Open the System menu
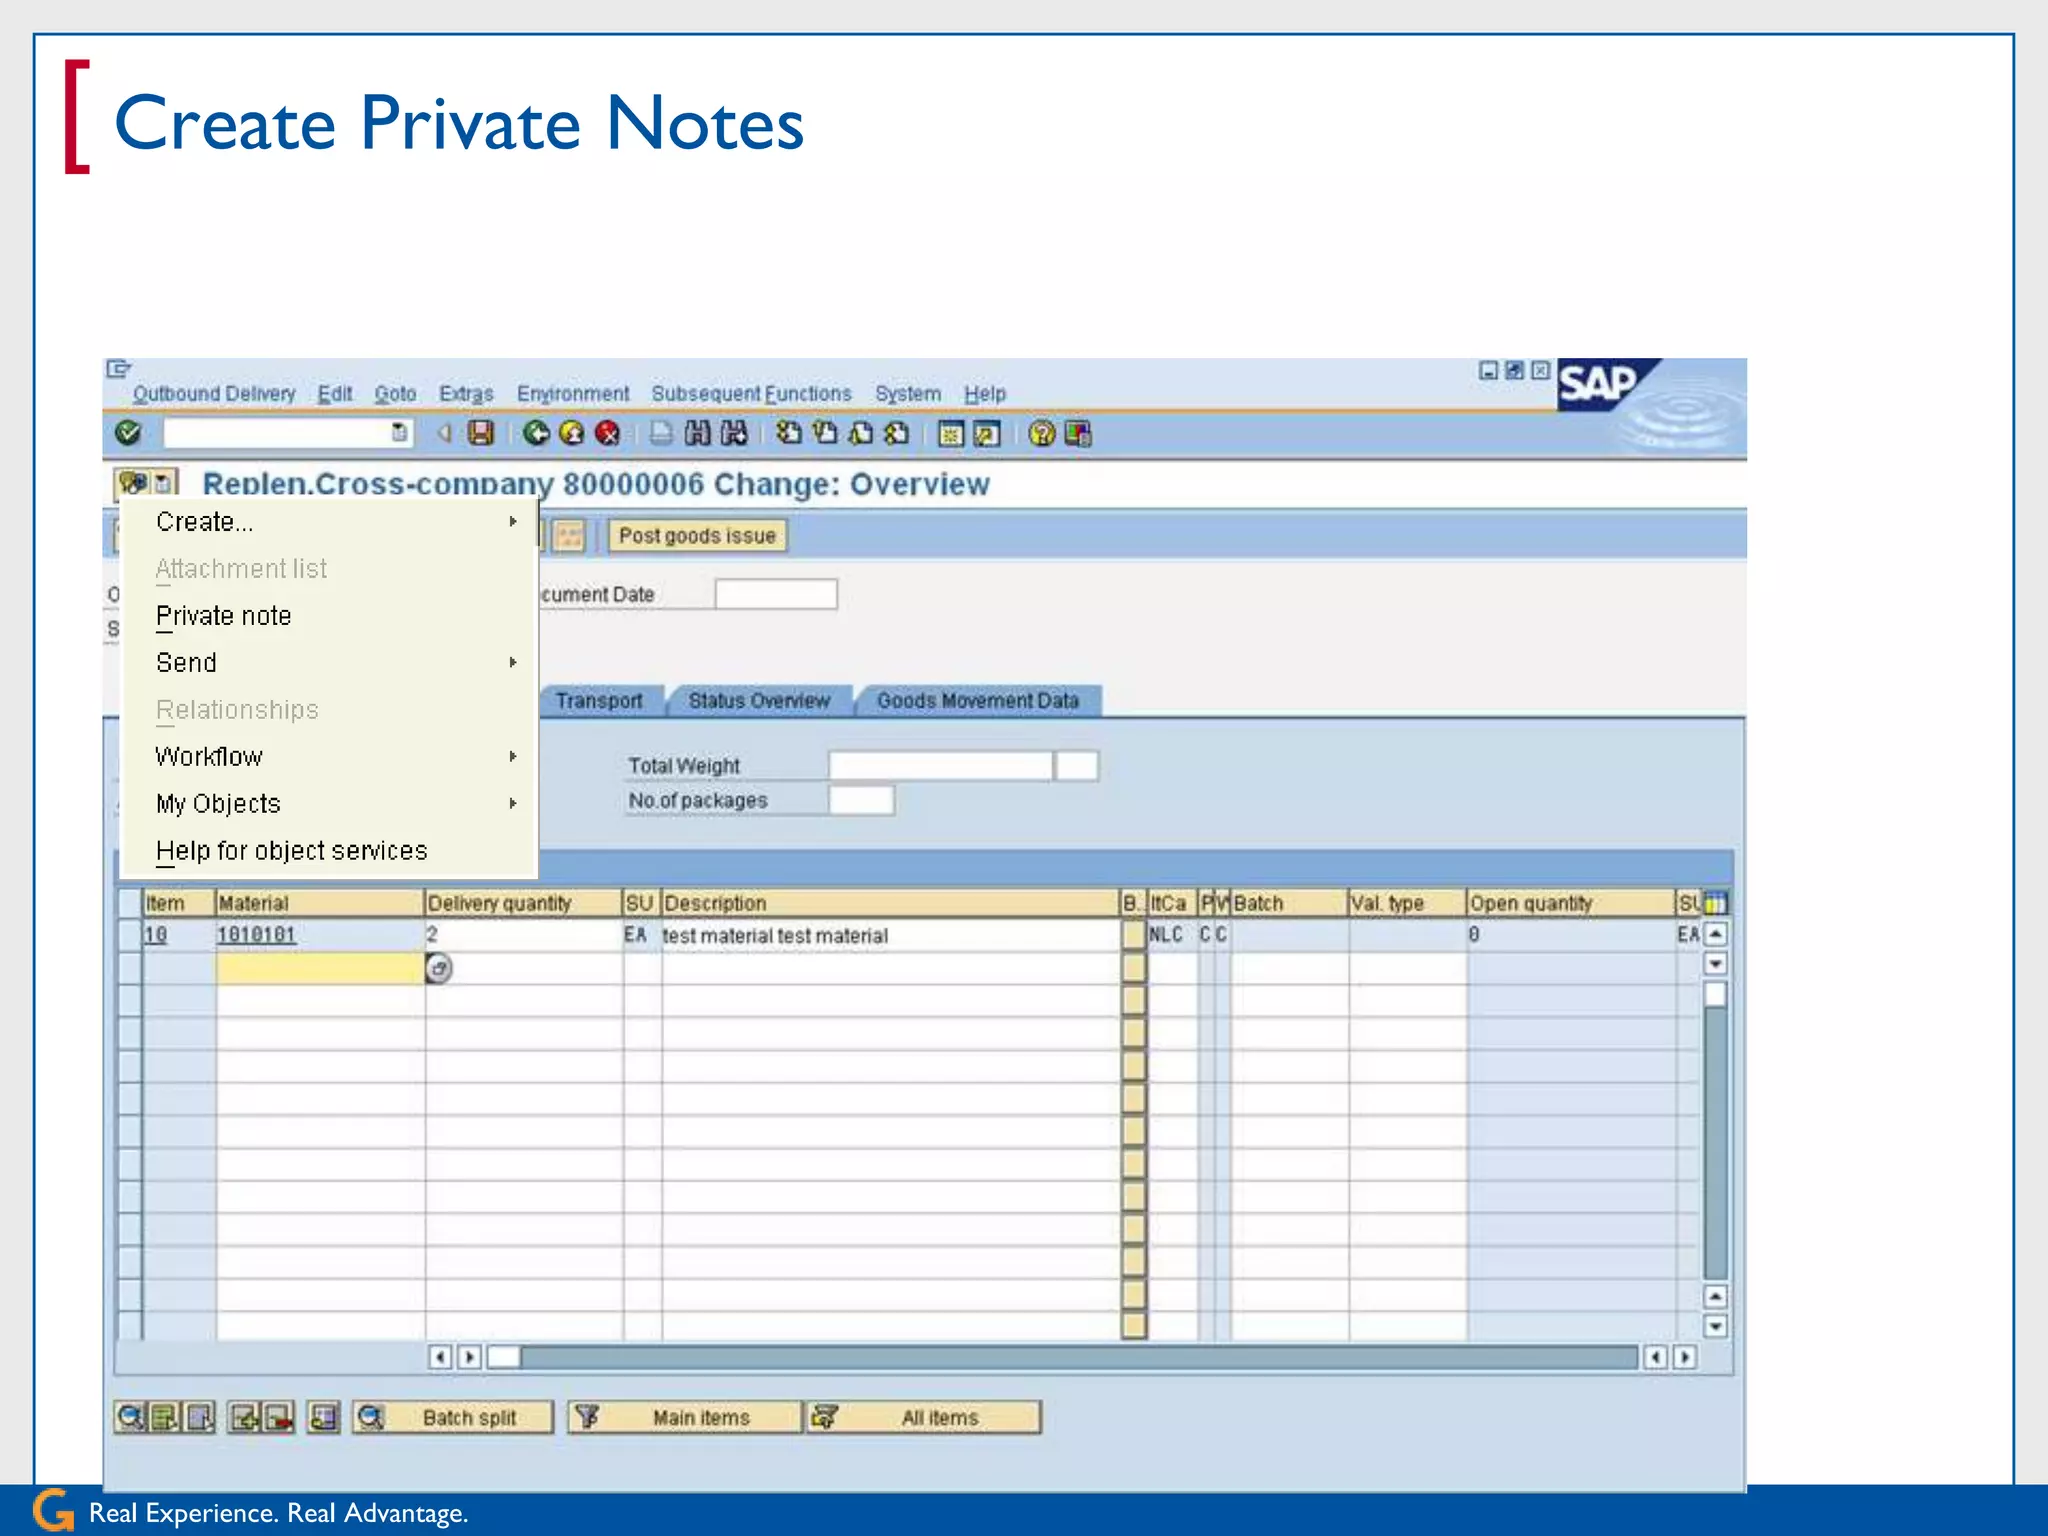 [x=908, y=393]
